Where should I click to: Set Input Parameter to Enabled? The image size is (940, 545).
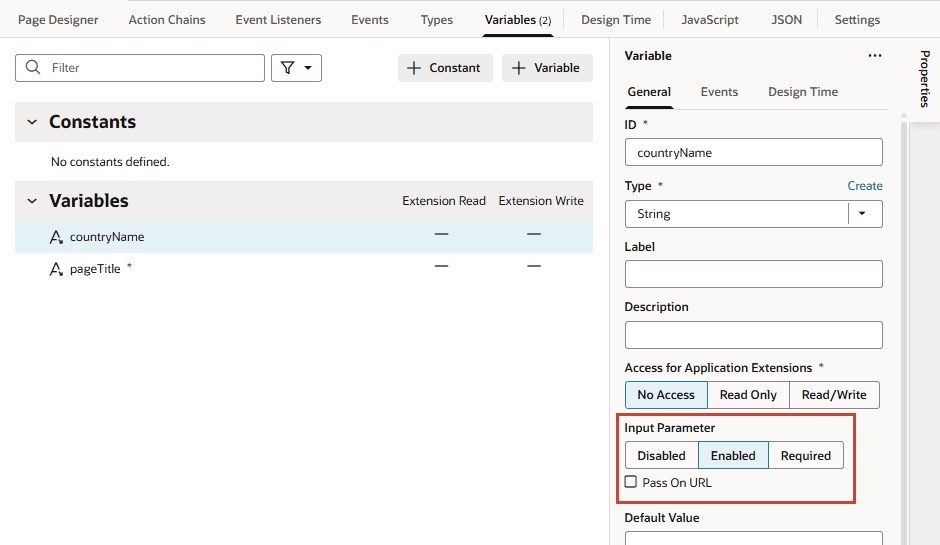pyautogui.click(x=733, y=456)
